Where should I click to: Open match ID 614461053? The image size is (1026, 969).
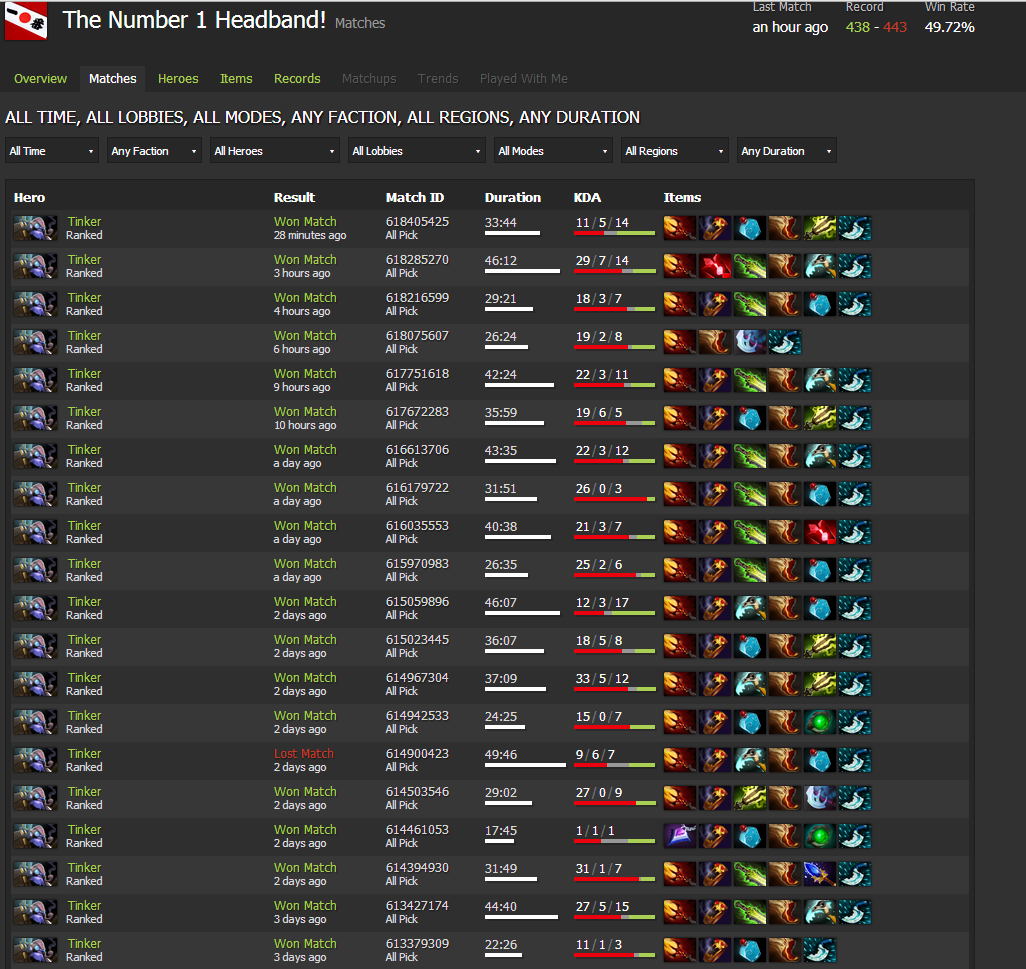417,830
